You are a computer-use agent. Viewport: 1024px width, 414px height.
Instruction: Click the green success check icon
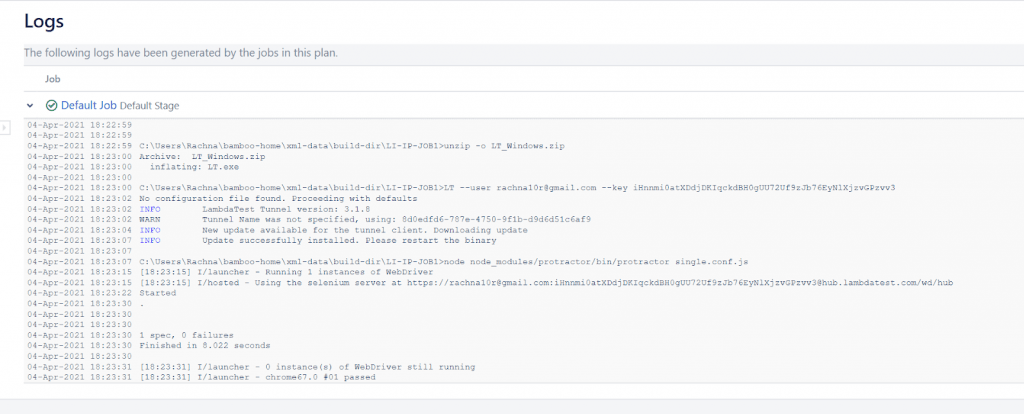(x=52, y=105)
